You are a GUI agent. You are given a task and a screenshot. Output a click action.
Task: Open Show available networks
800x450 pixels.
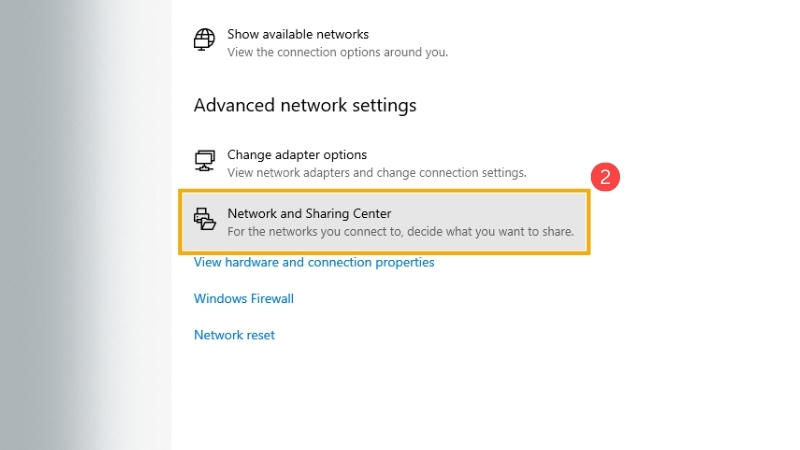coord(298,34)
